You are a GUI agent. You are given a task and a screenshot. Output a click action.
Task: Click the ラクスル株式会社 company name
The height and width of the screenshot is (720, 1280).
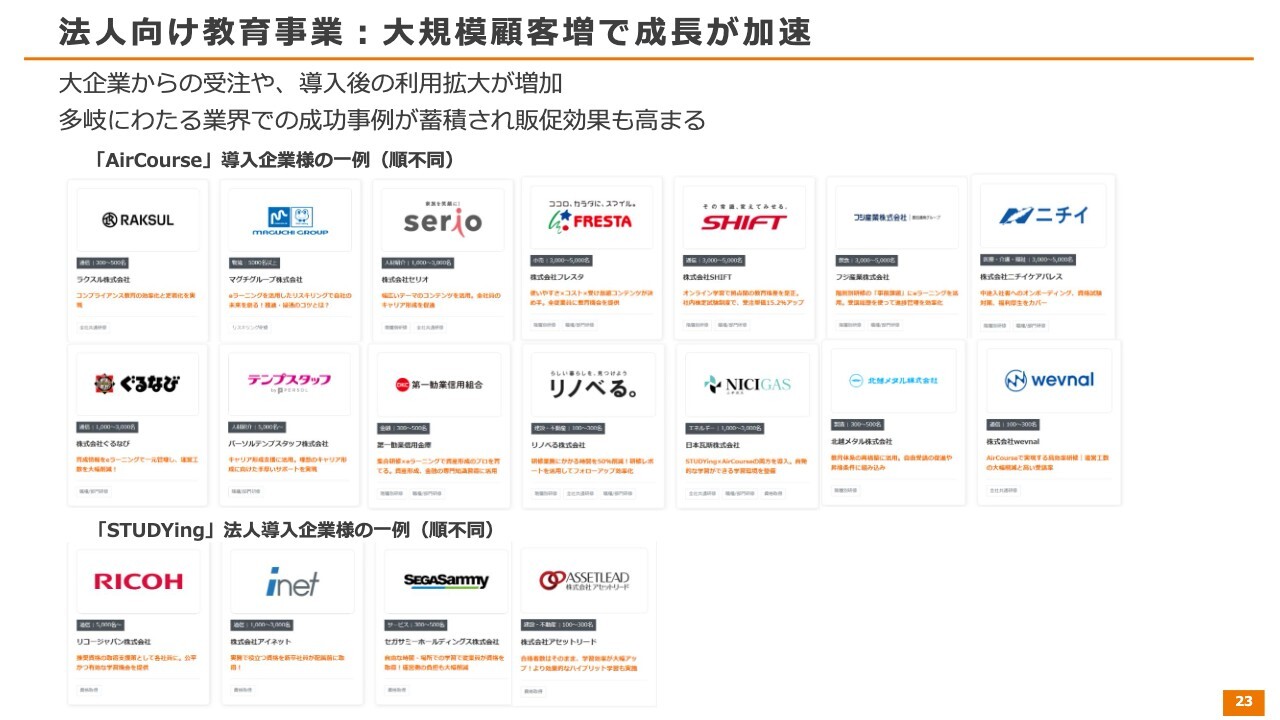click(x=104, y=280)
